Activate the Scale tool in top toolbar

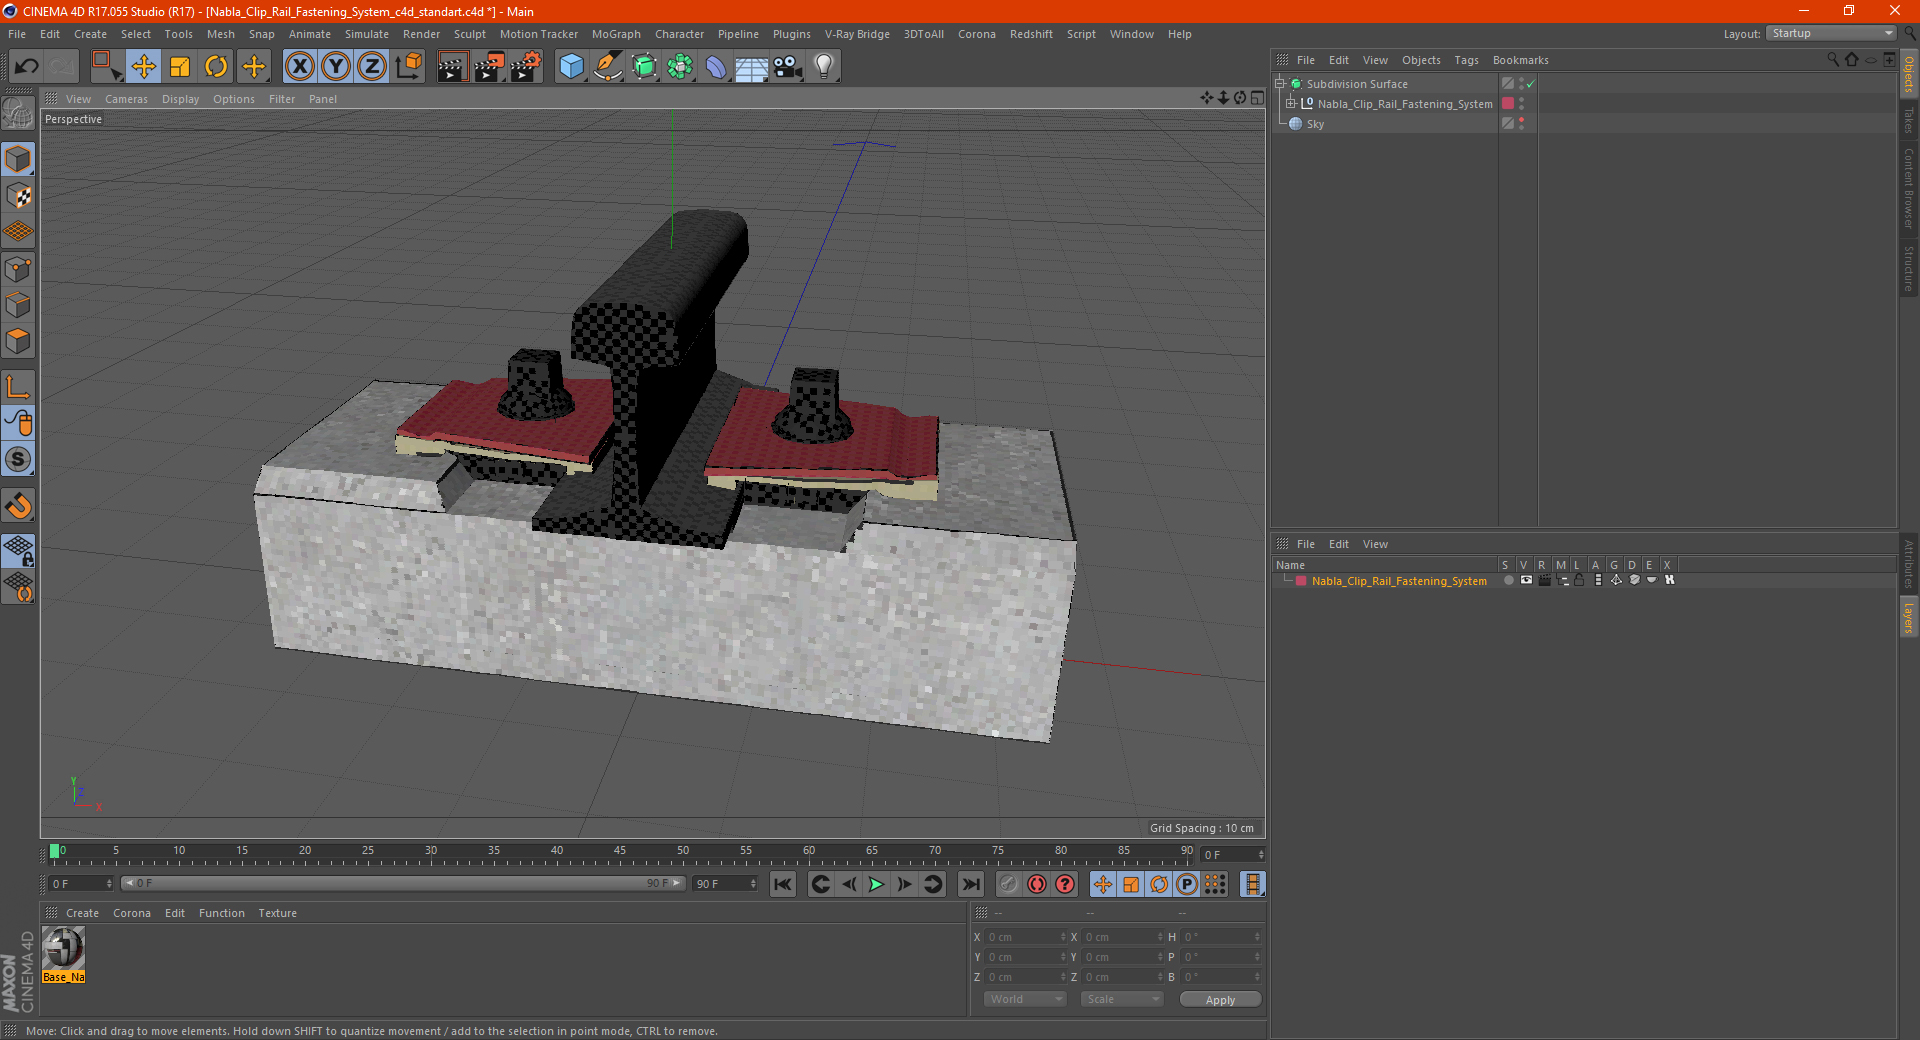[180, 67]
